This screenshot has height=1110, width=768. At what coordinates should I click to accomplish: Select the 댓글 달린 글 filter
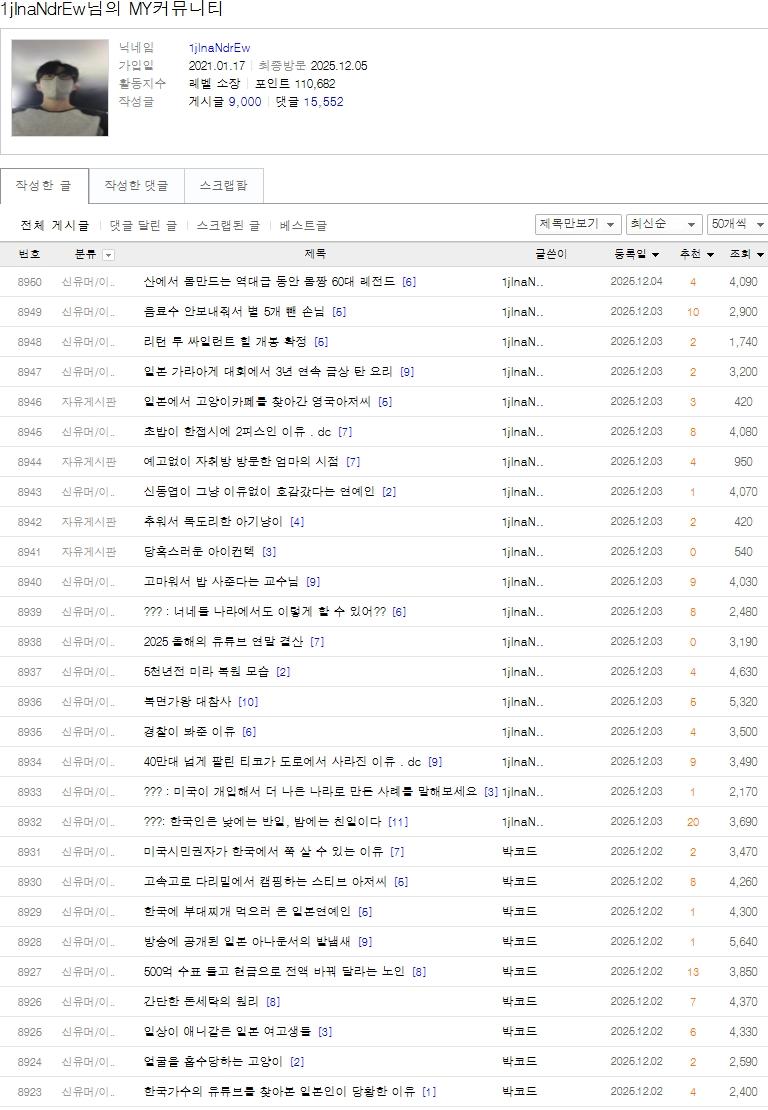[x=143, y=225]
